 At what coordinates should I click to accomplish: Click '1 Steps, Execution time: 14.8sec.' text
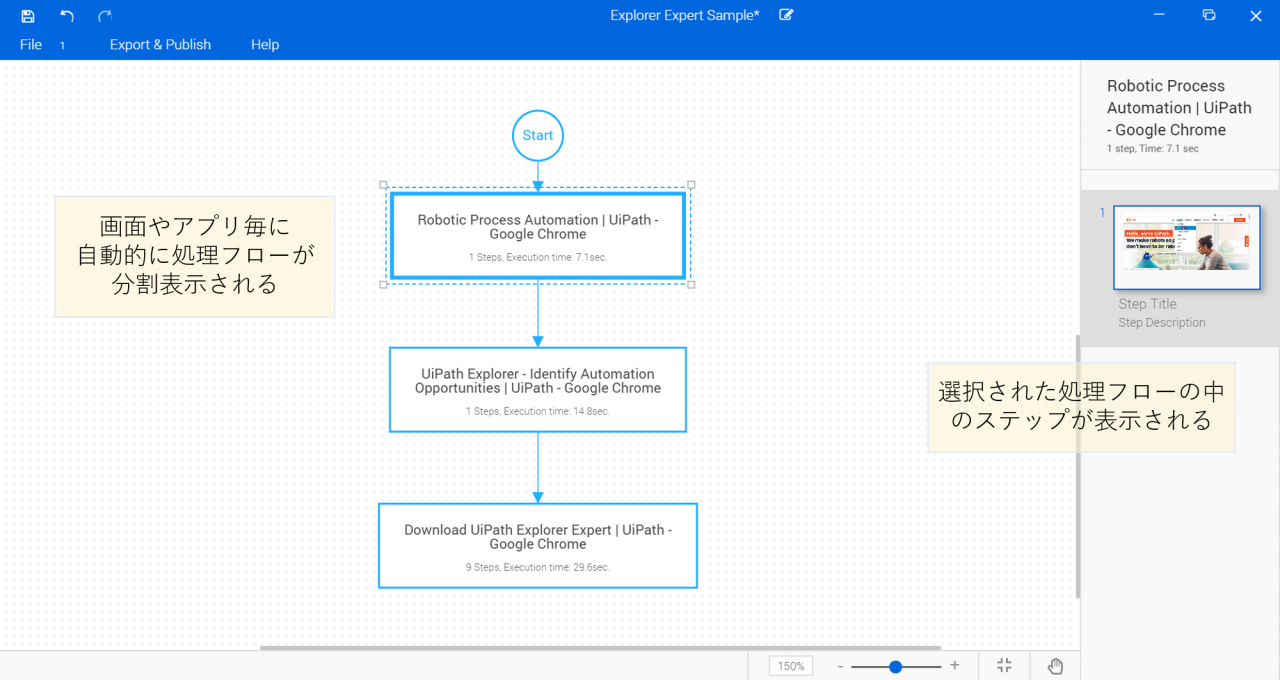538,411
